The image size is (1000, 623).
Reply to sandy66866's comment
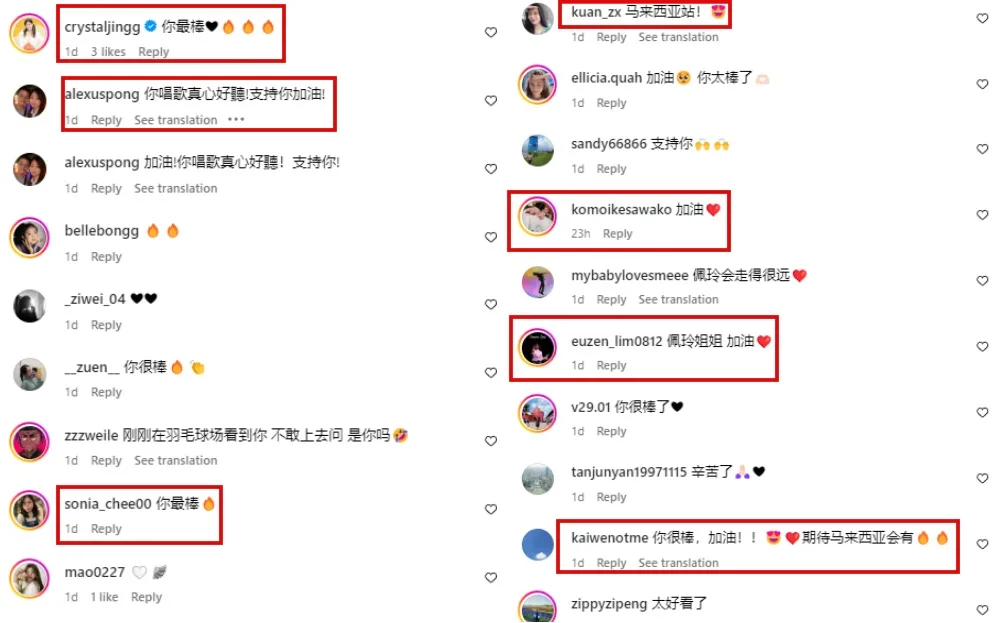(x=611, y=169)
